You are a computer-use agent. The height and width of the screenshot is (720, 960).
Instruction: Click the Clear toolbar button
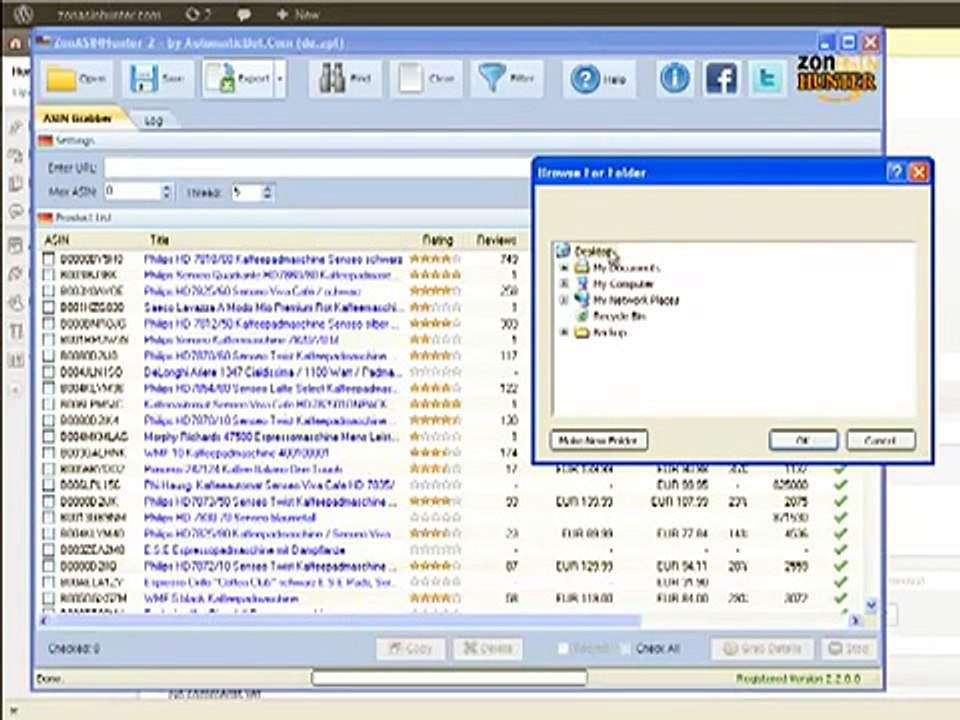point(426,78)
